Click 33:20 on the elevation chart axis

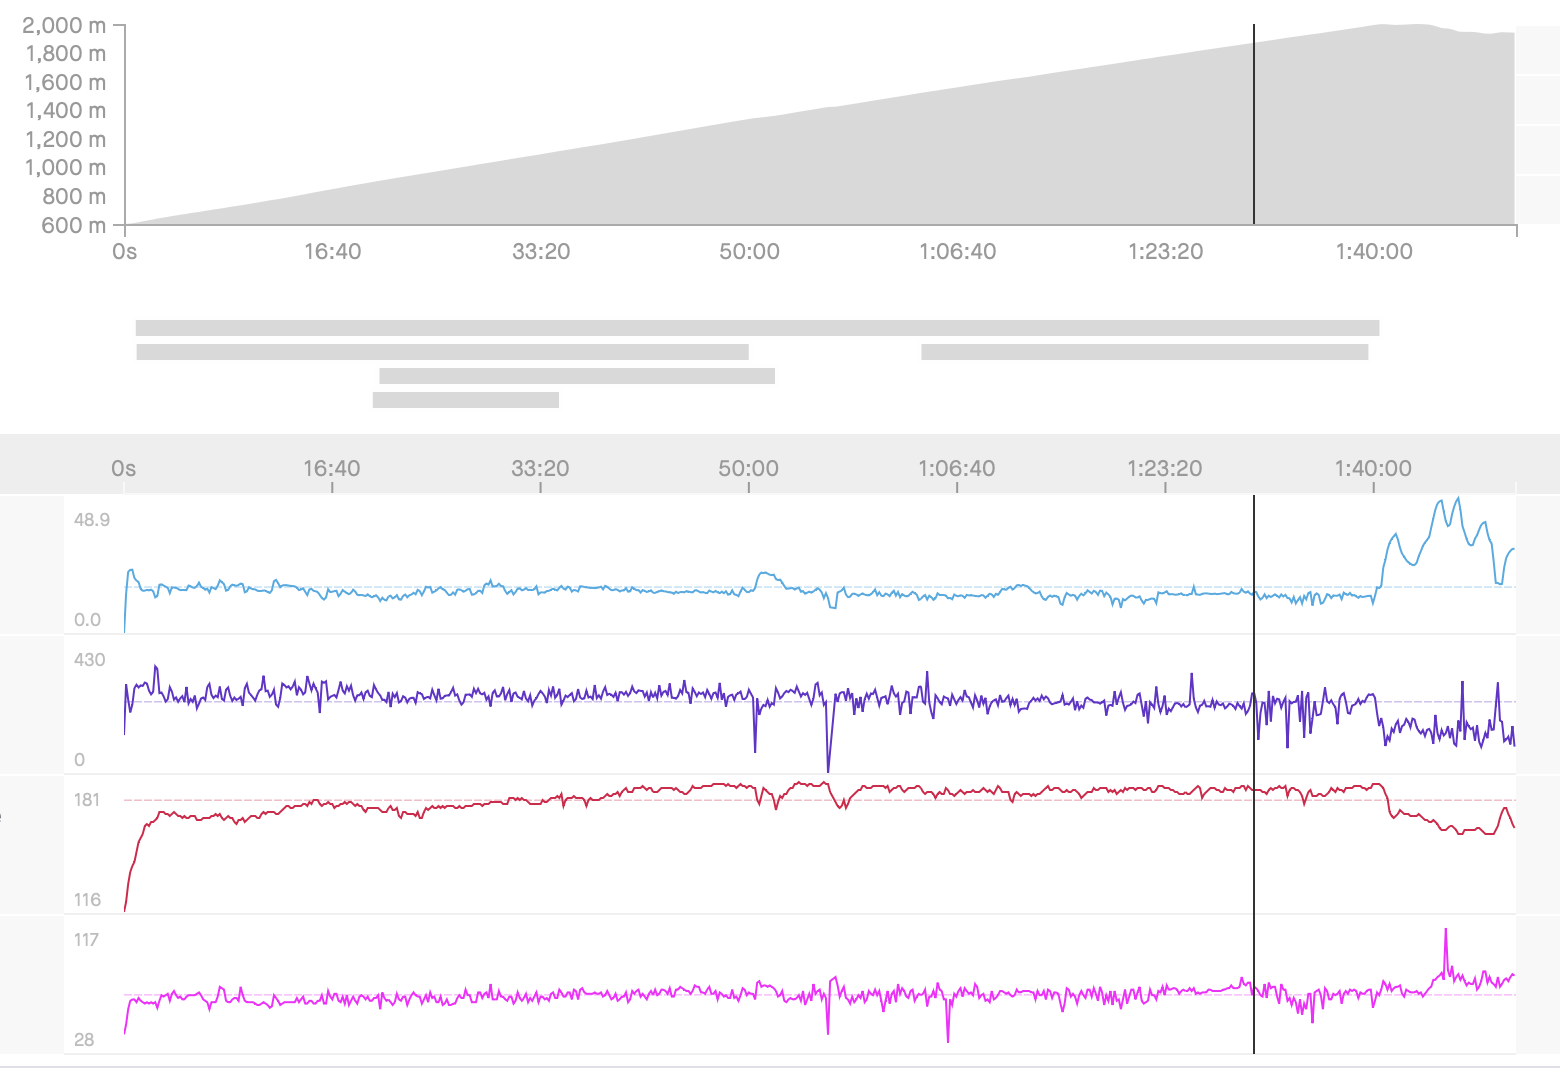[x=541, y=251]
